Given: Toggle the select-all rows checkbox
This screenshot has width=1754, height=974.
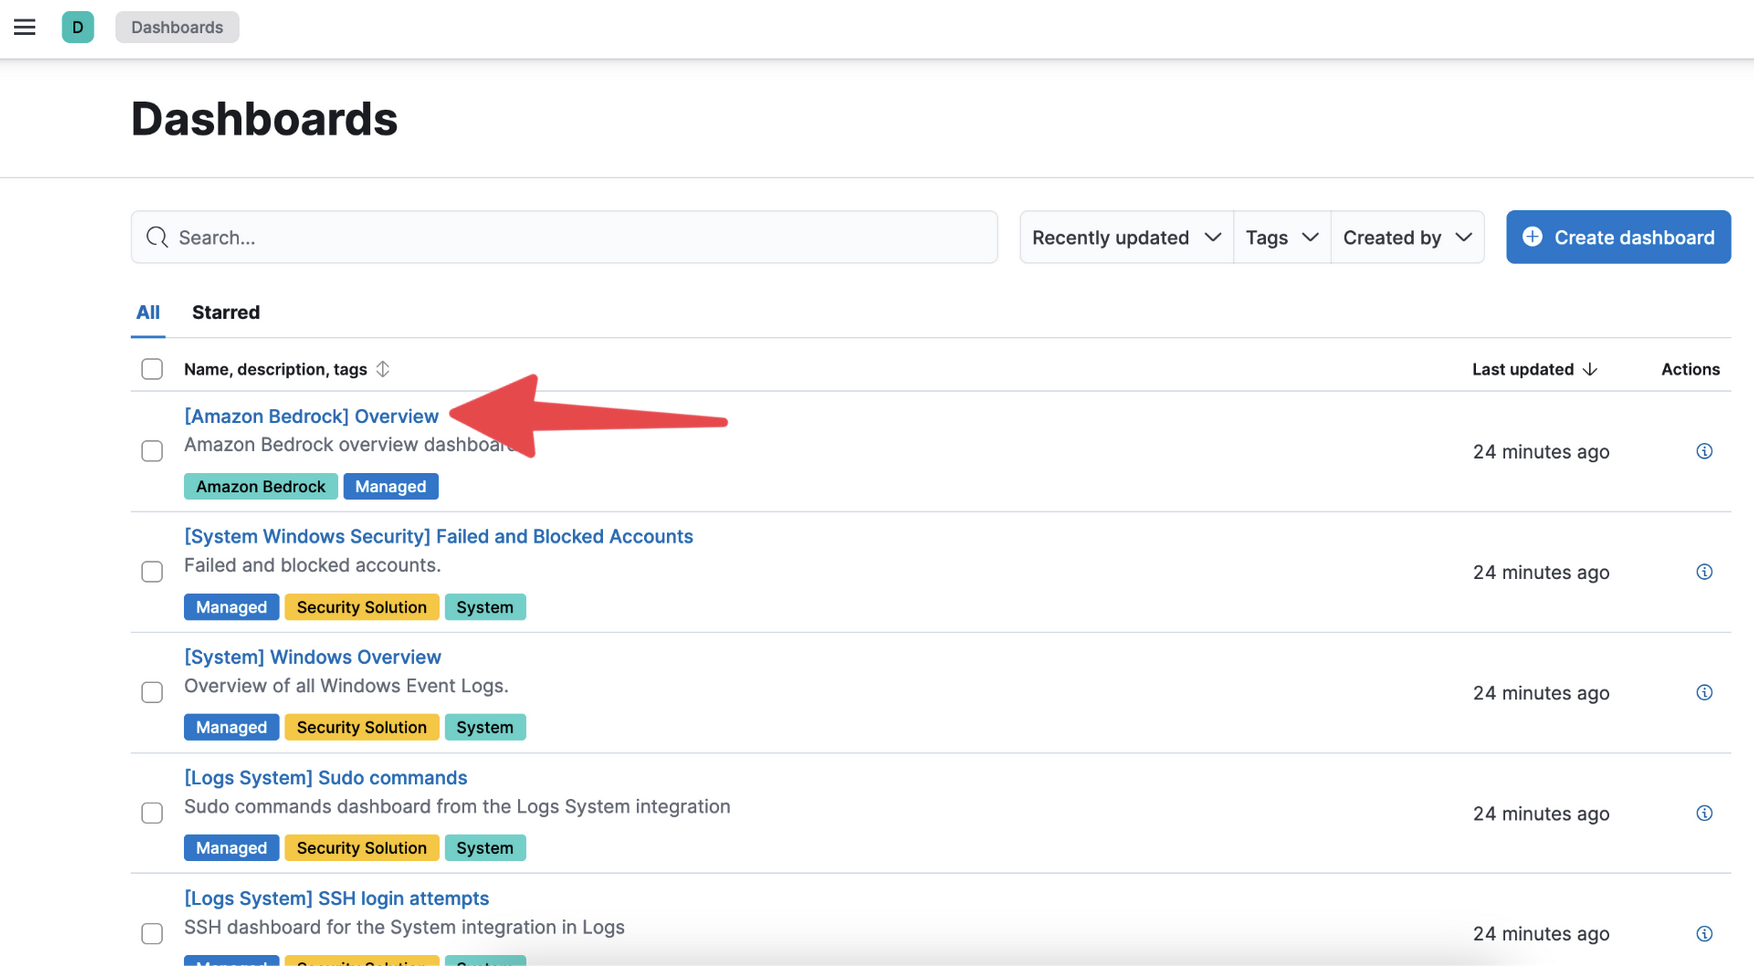Looking at the screenshot, I should point(152,369).
